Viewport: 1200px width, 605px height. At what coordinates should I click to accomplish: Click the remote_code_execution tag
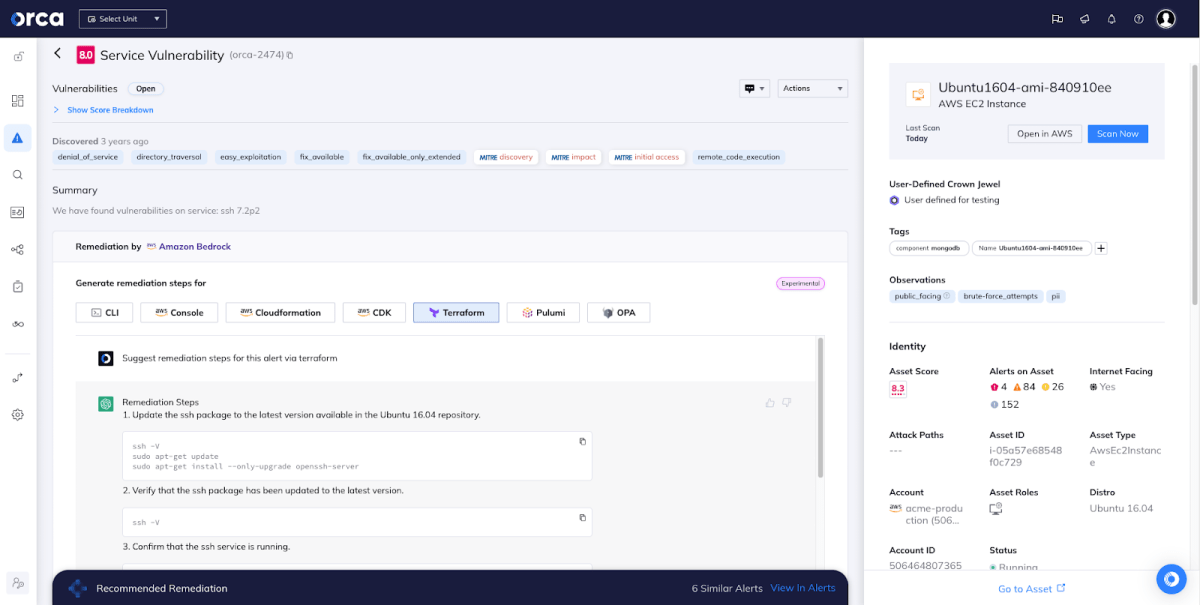pyautogui.click(x=739, y=157)
